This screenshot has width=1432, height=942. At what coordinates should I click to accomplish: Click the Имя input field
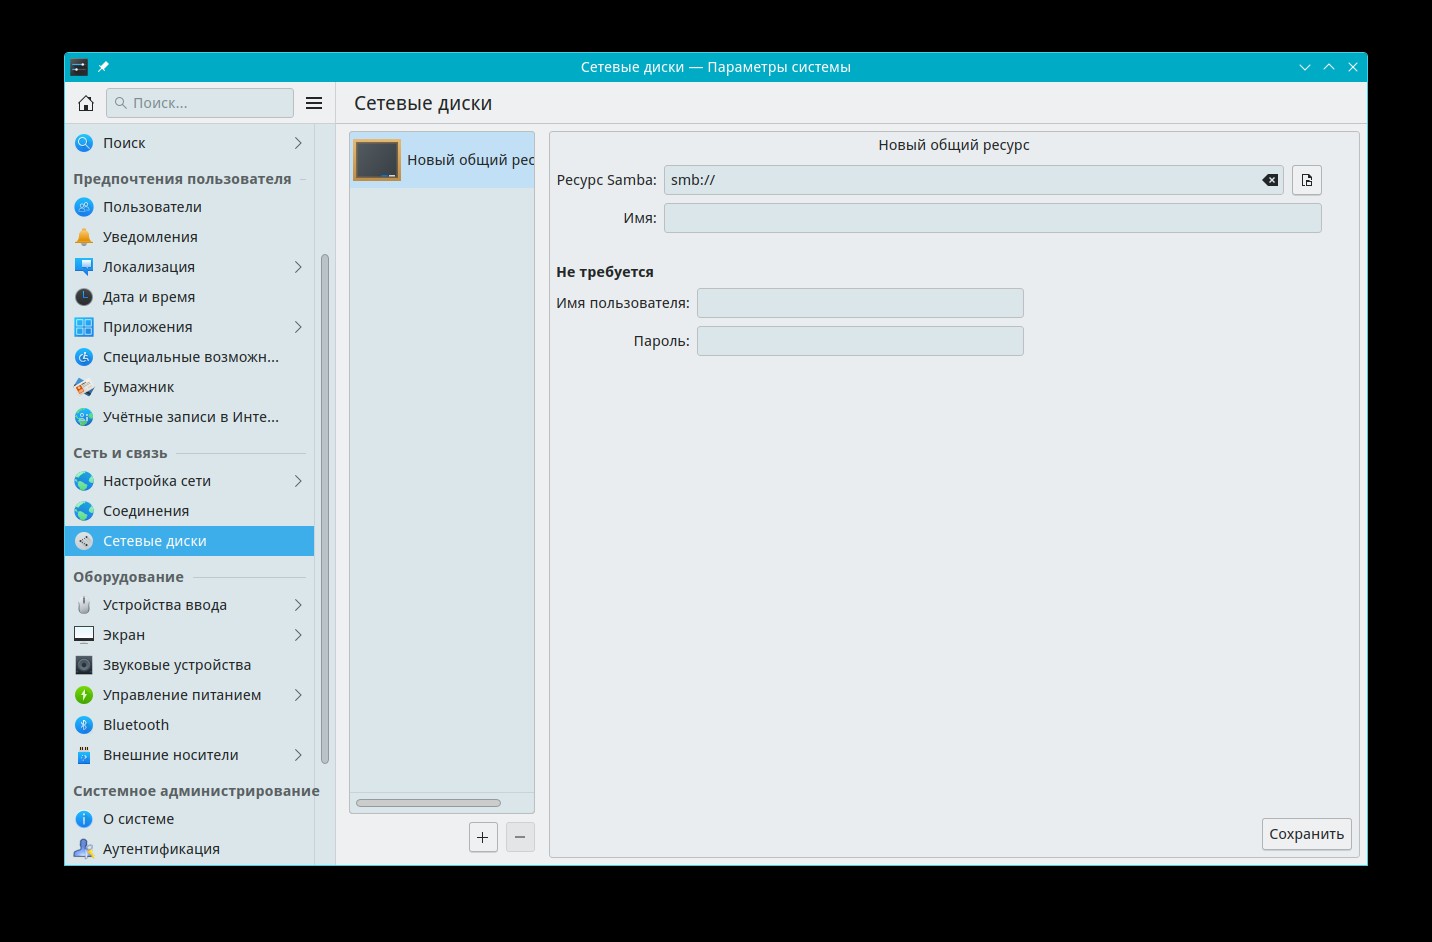(993, 218)
